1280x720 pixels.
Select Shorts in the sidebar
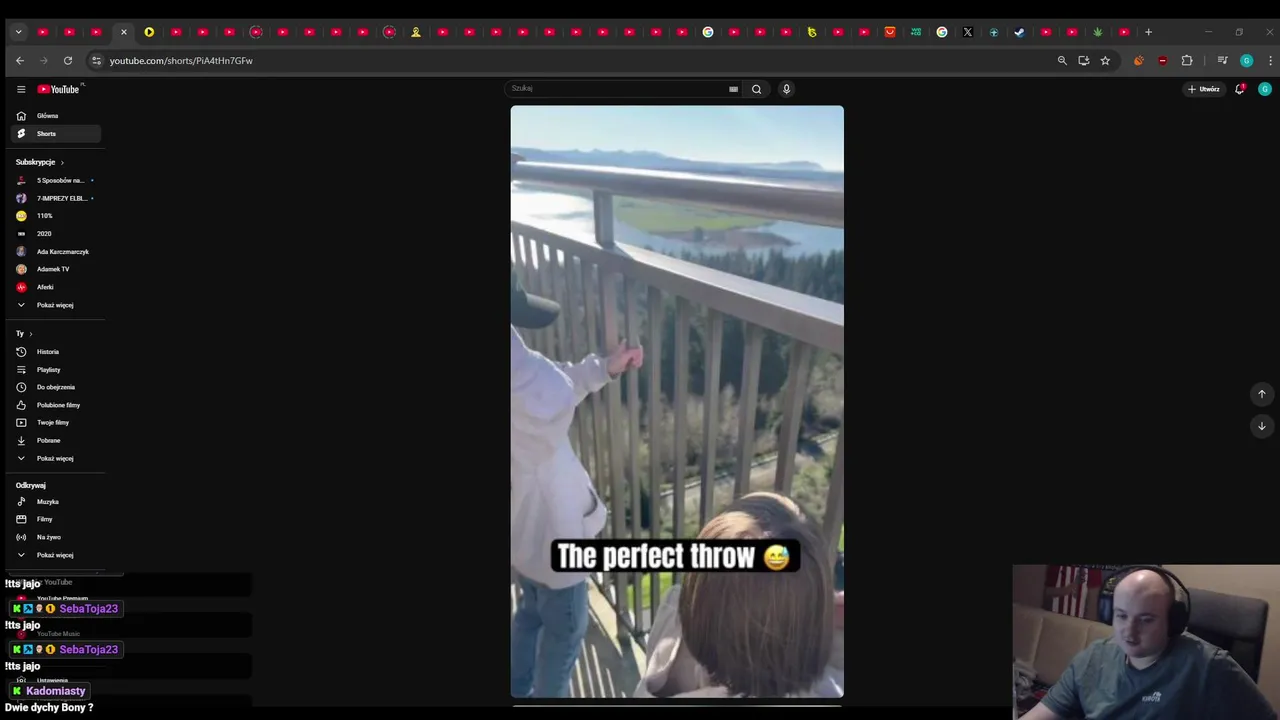(56, 134)
